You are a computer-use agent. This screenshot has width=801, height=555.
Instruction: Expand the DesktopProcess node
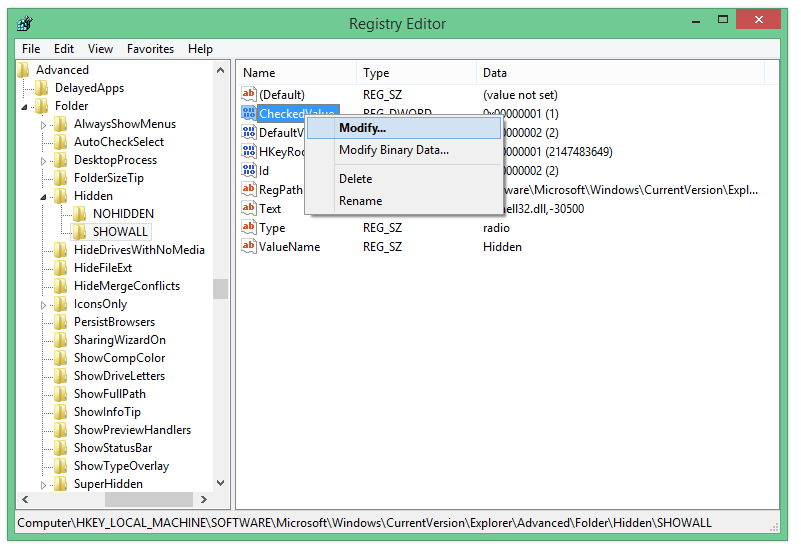click(43, 161)
